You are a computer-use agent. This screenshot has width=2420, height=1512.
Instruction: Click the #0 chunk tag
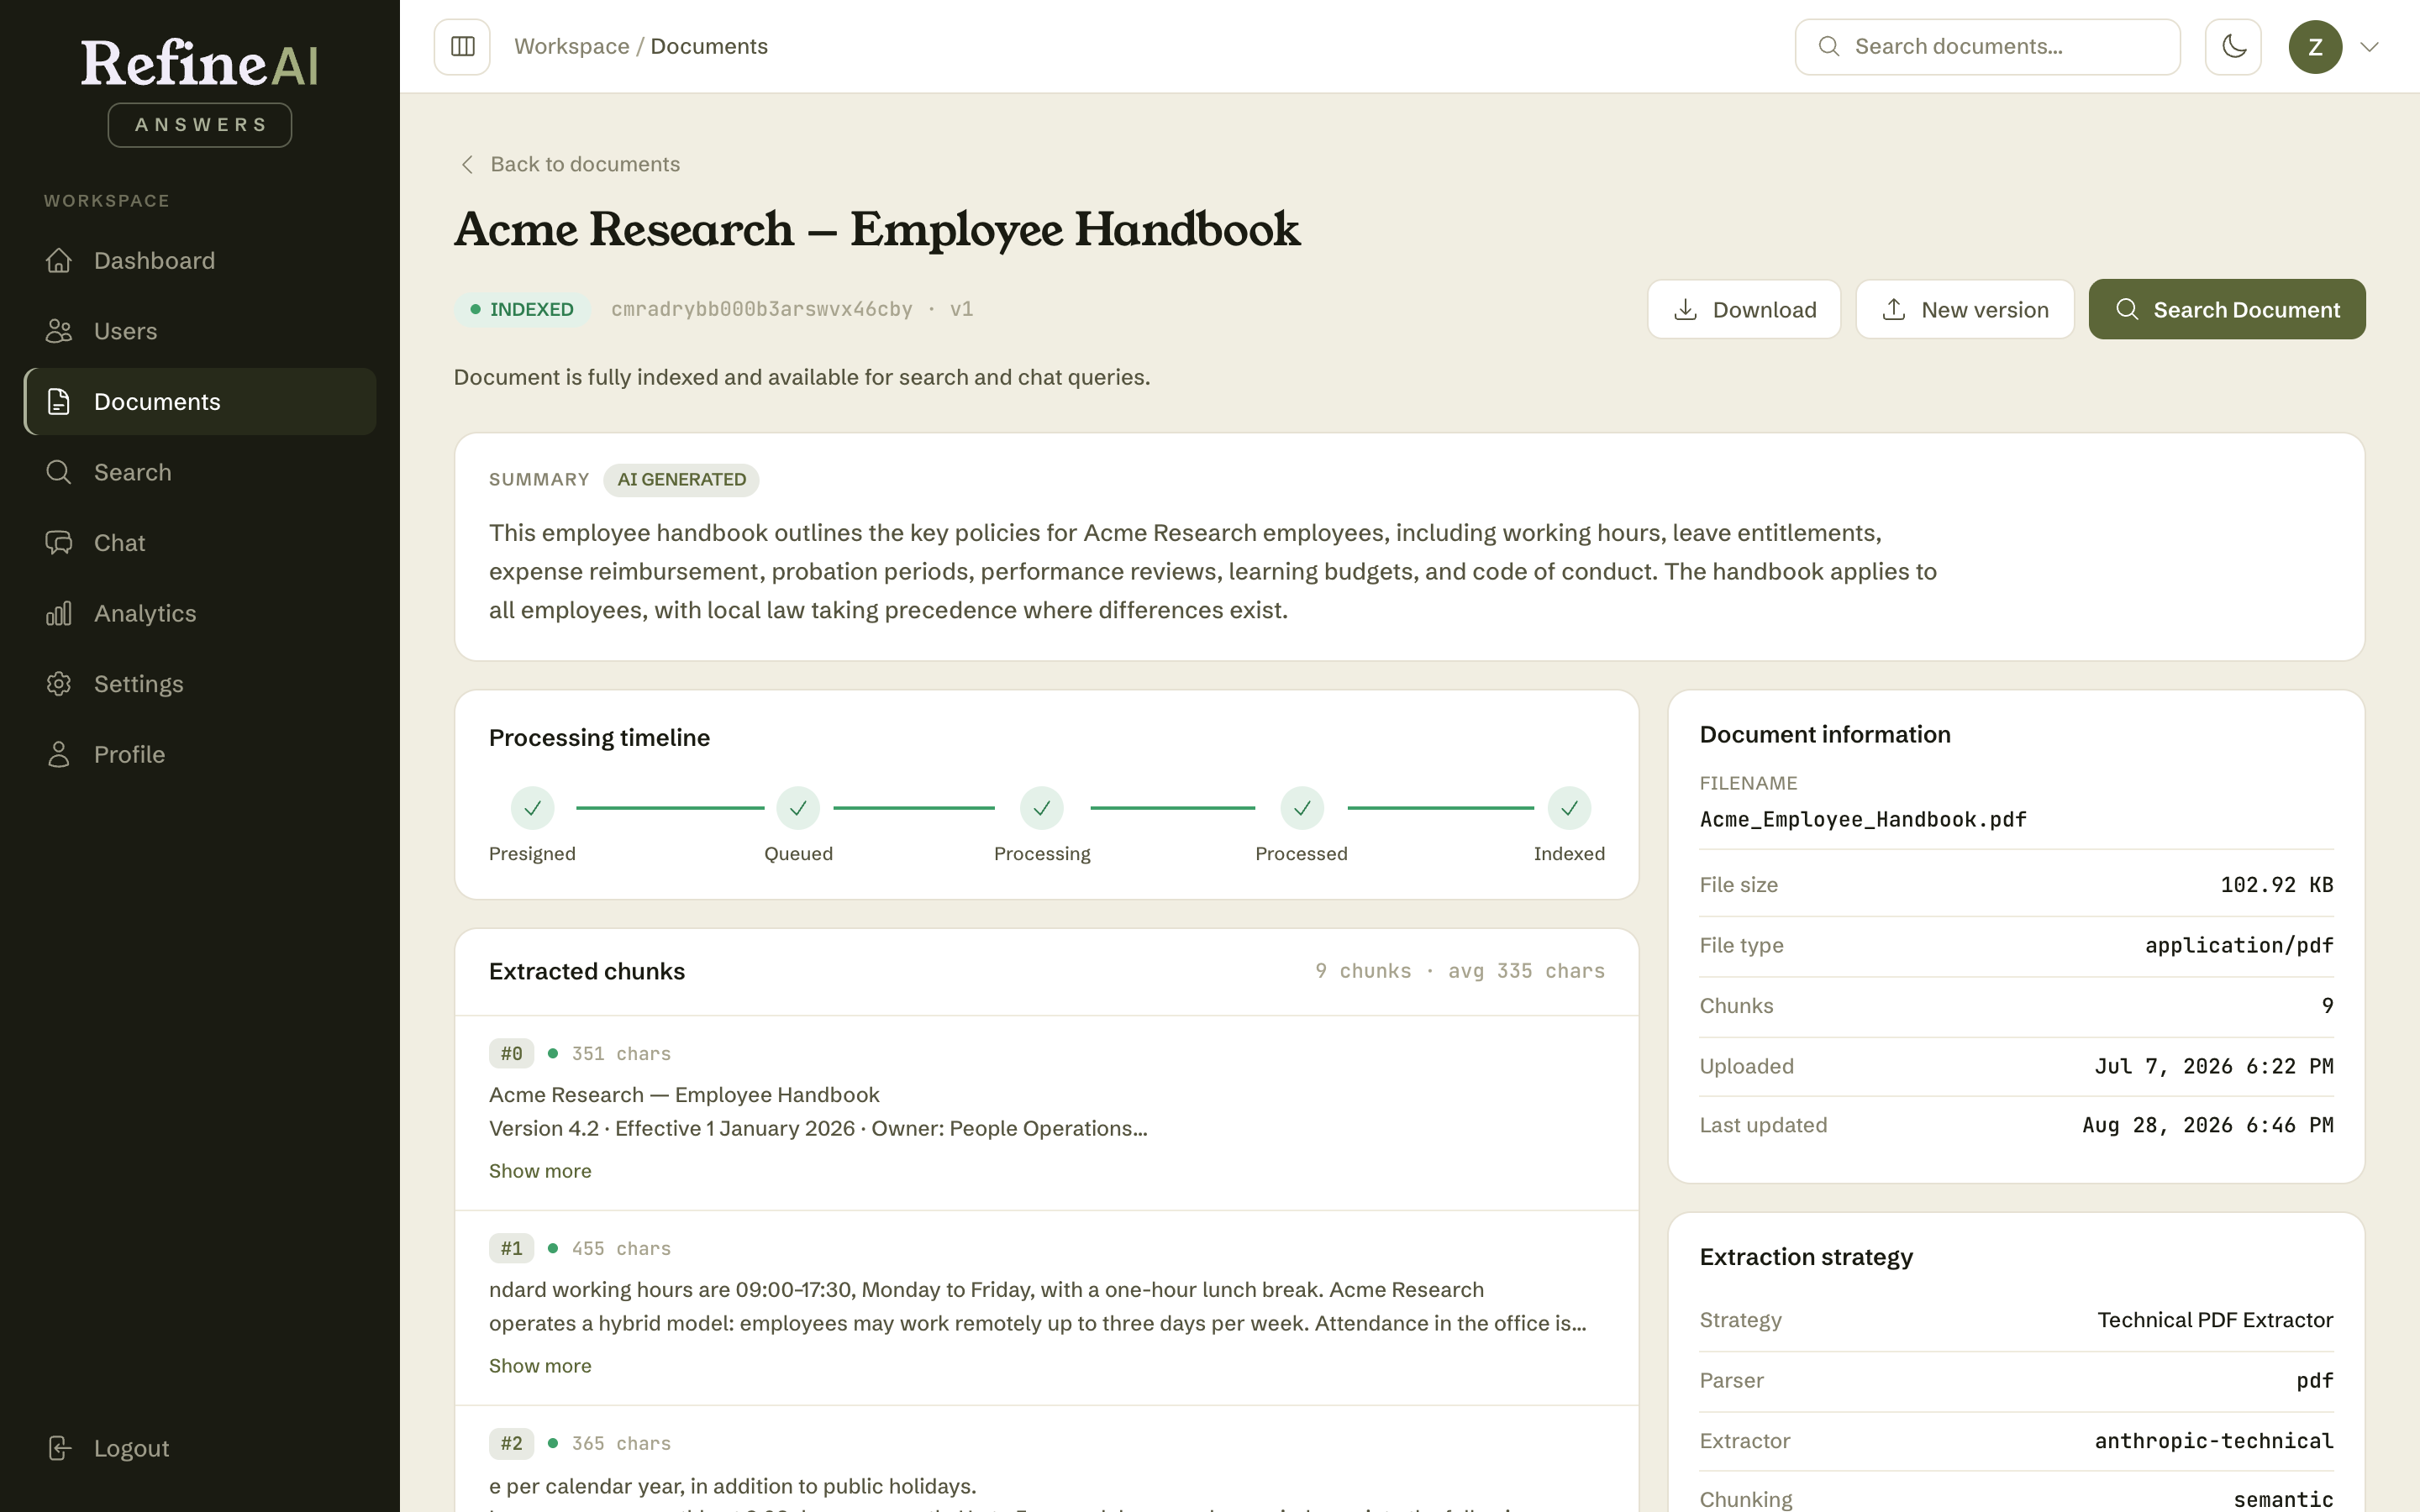click(511, 1054)
